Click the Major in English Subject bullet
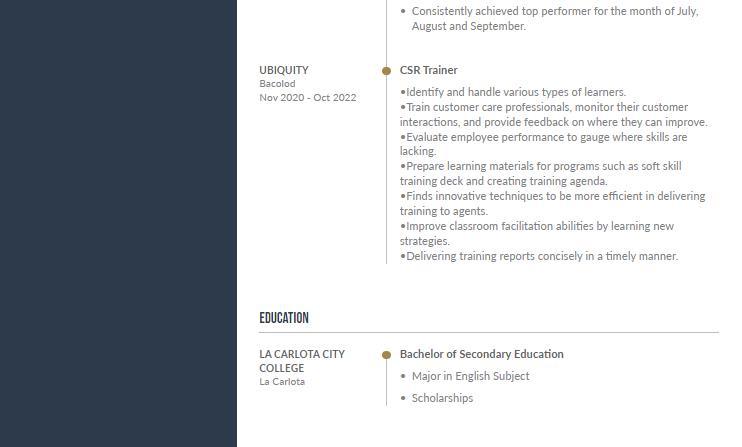 click(x=470, y=376)
